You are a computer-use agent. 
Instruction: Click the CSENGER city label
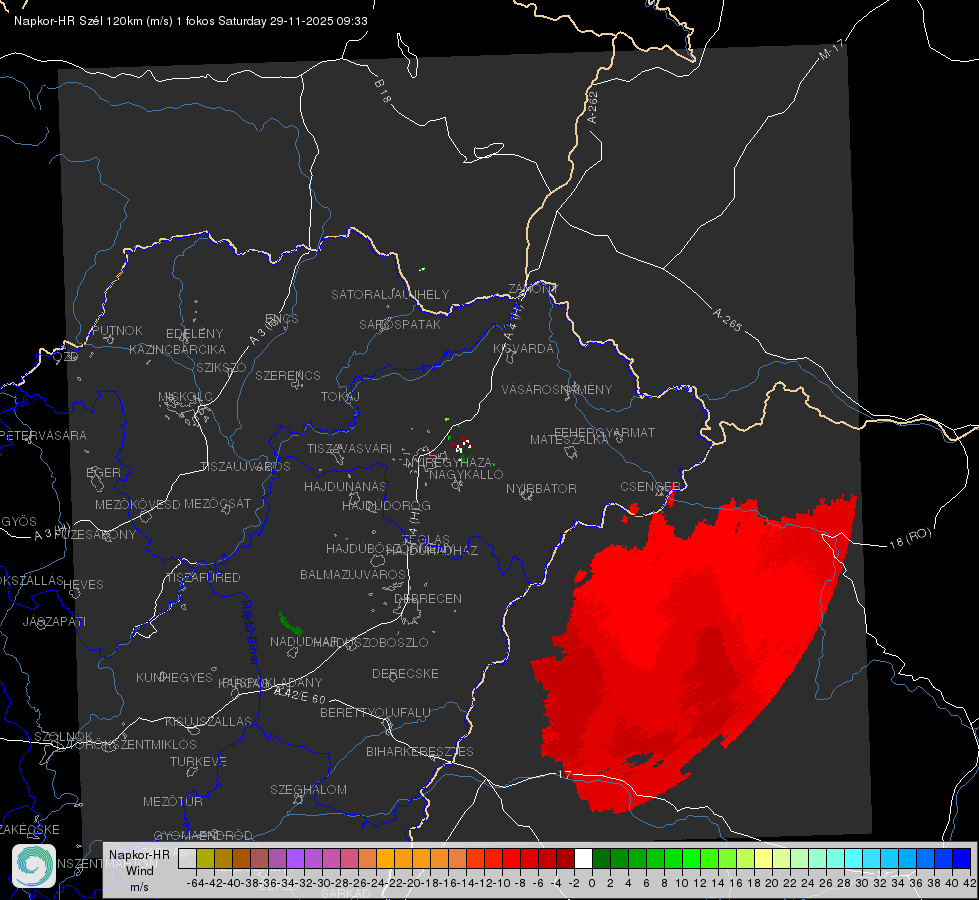[650, 487]
